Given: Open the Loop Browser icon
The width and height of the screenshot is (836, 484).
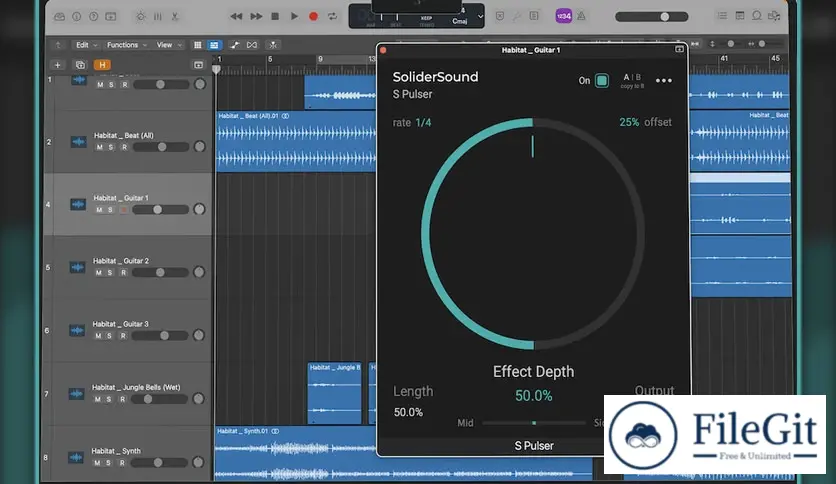Looking at the screenshot, I should (x=757, y=16).
